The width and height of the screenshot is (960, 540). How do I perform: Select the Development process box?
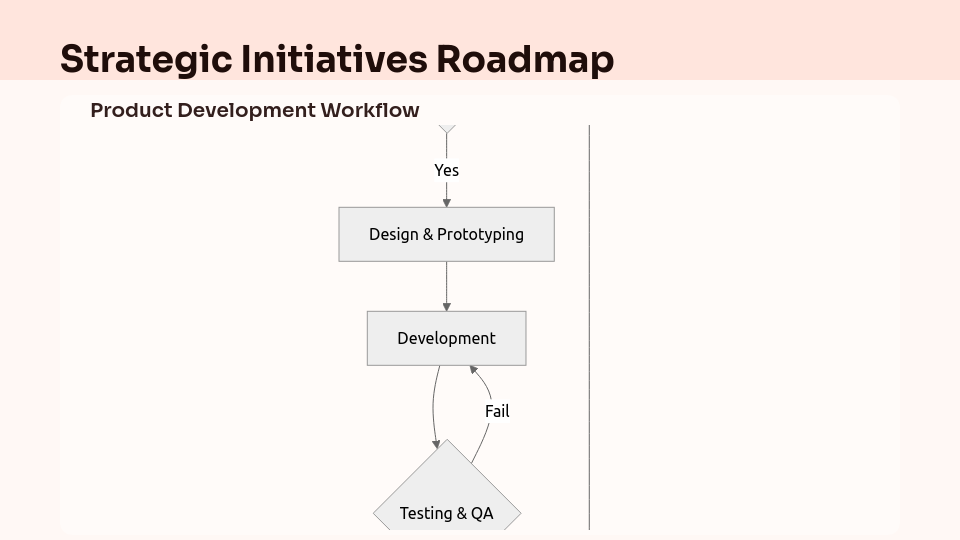coord(446,338)
